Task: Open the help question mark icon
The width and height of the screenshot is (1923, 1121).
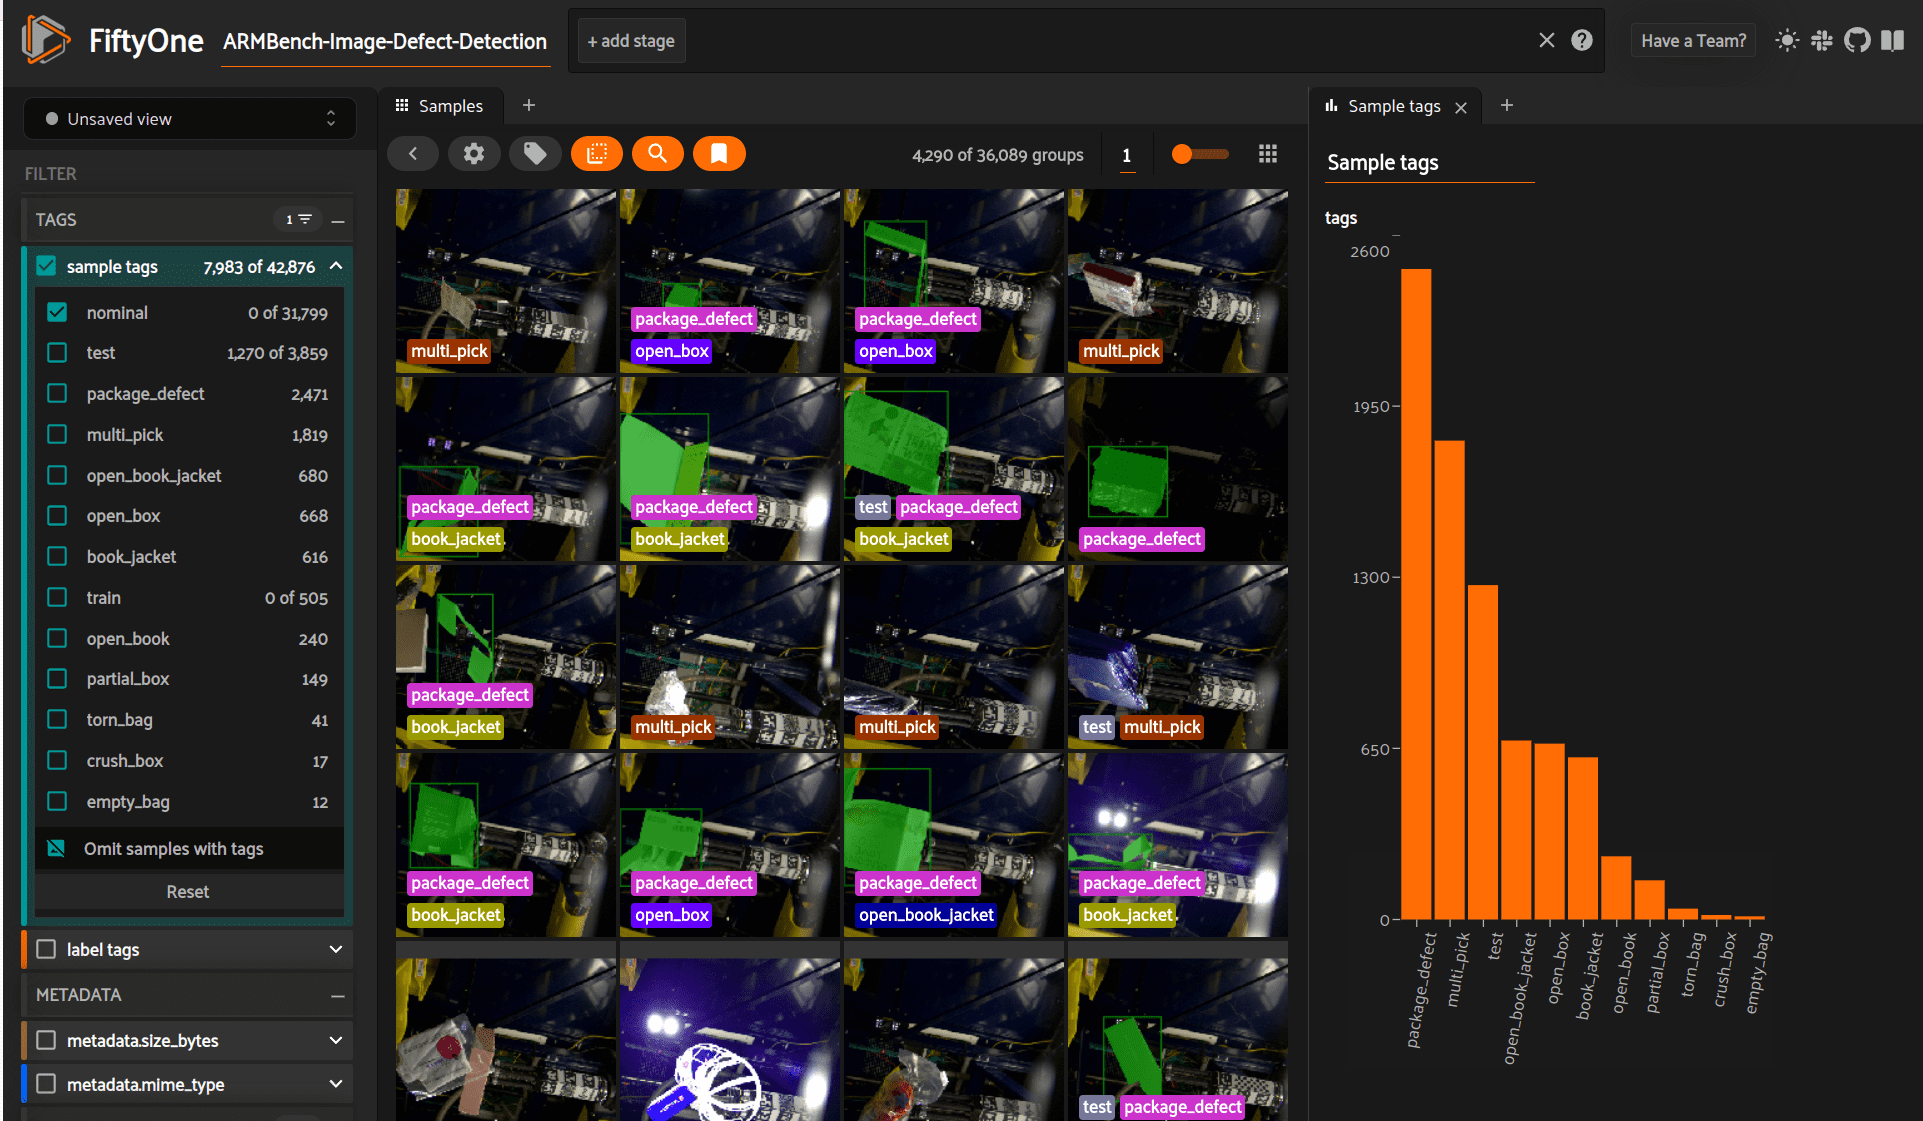Action: (x=1581, y=40)
